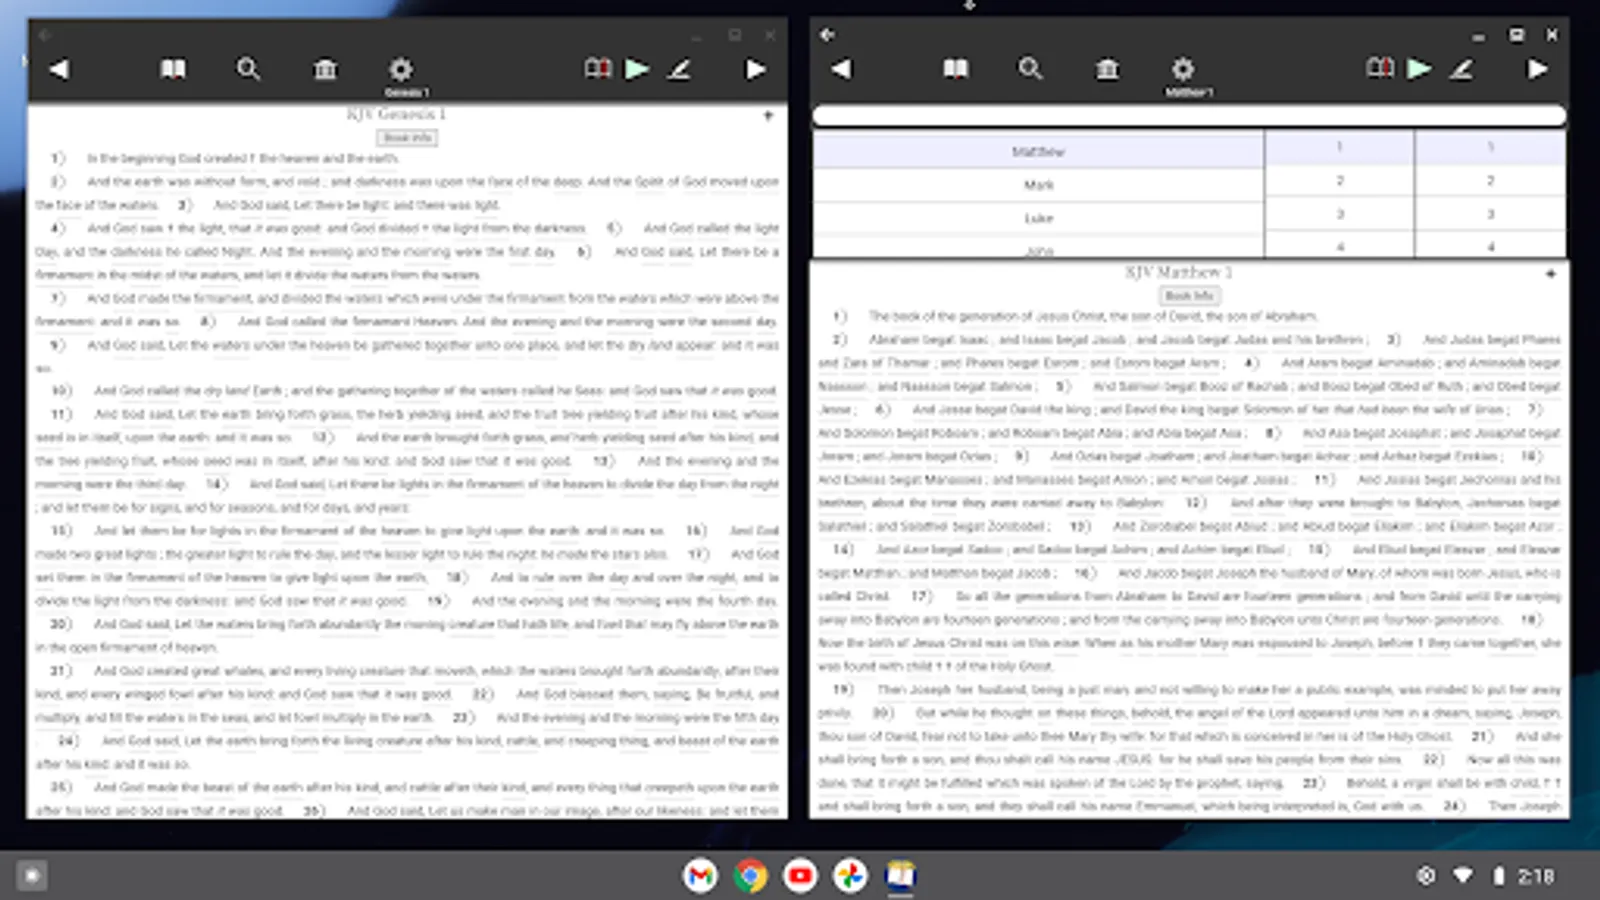Go to next chapter in Matthew window

[x=1538, y=69]
